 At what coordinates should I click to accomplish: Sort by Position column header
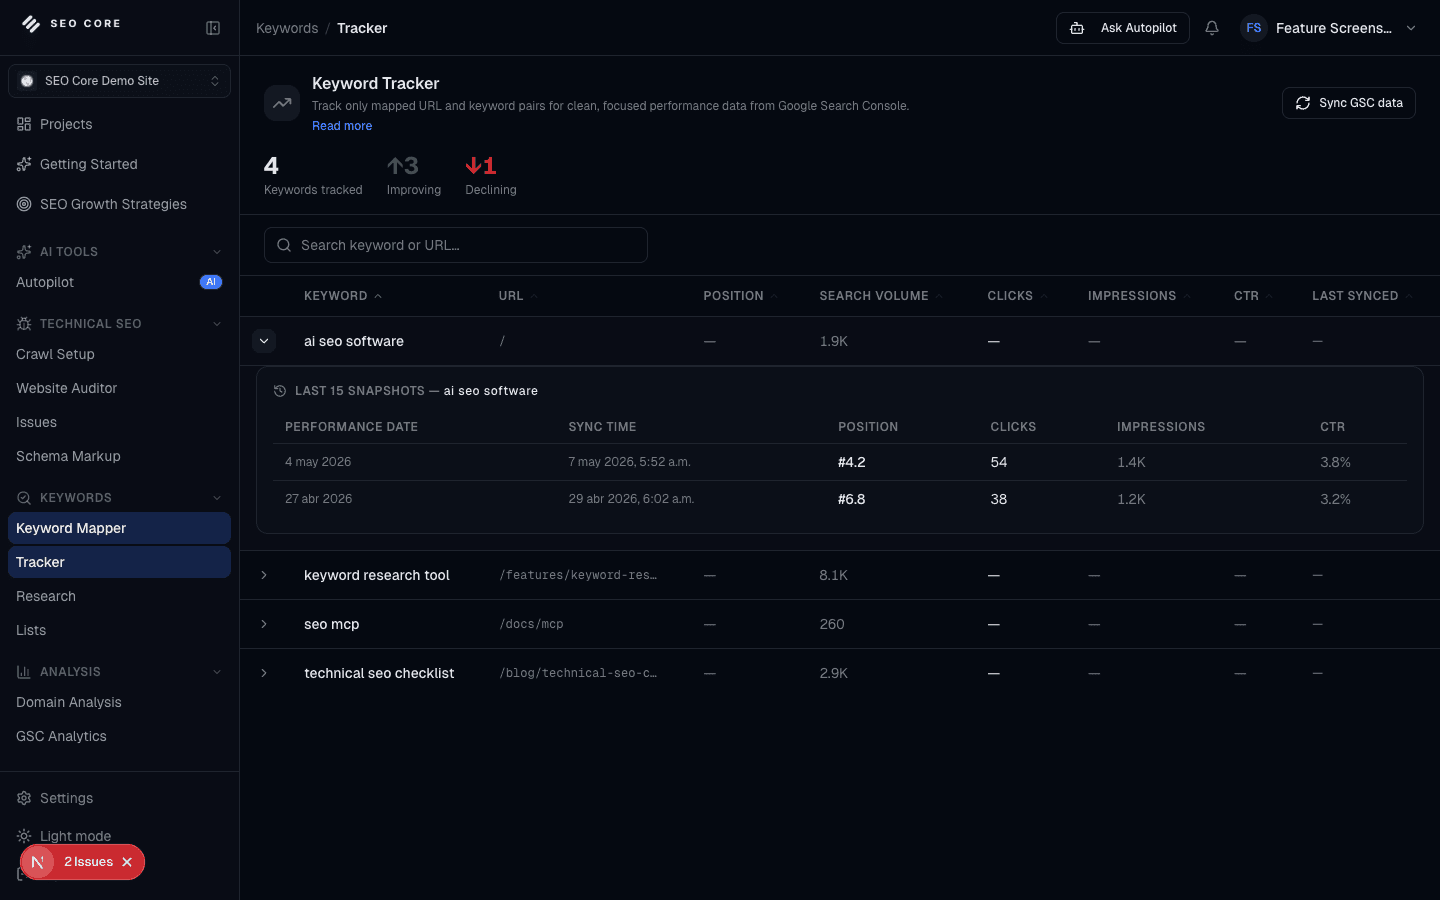tap(740, 296)
